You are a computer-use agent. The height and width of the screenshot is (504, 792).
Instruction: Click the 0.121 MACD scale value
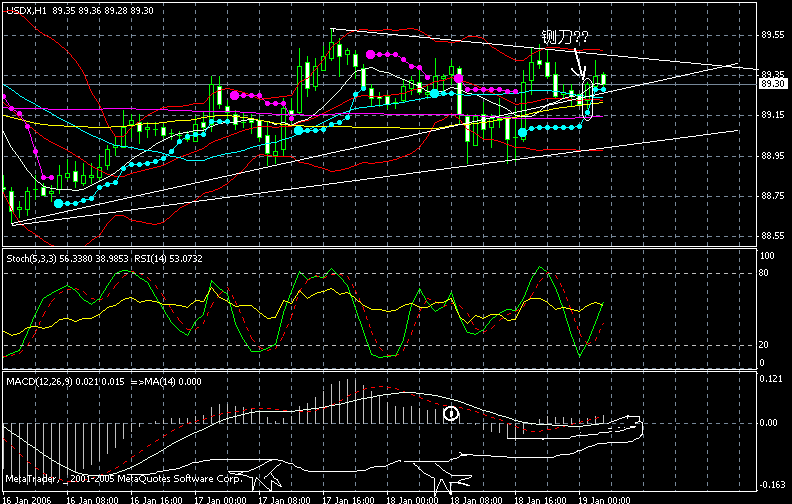click(771, 379)
